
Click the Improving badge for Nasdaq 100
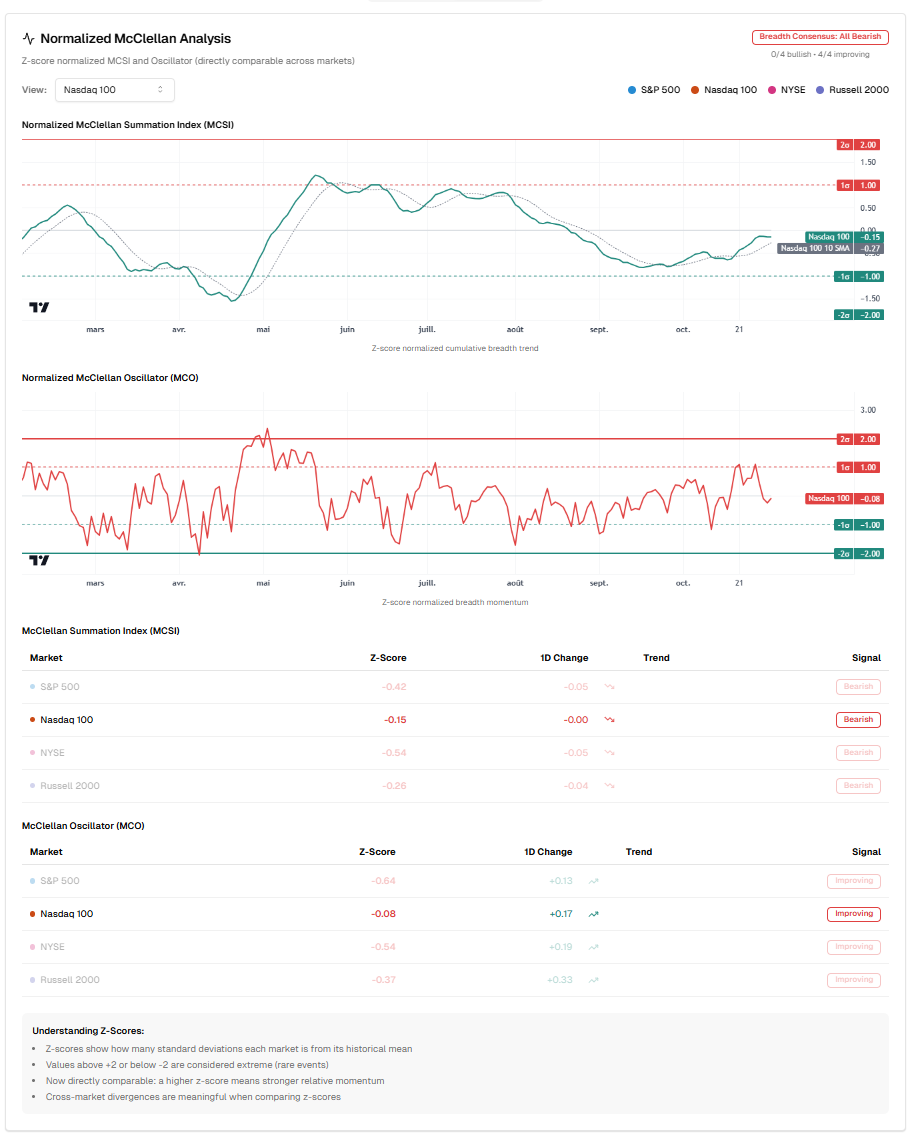[854, 914]
